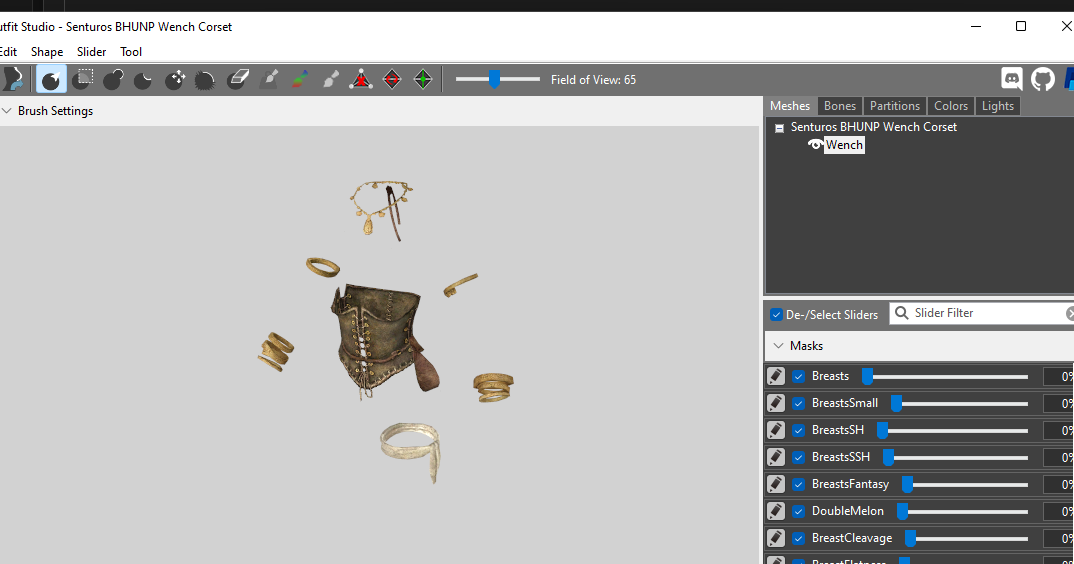Viewport: 1074px width, 564px height.
Task: Switch to the Lights tab
Action: pyautogui.click(x=997, y=106)
